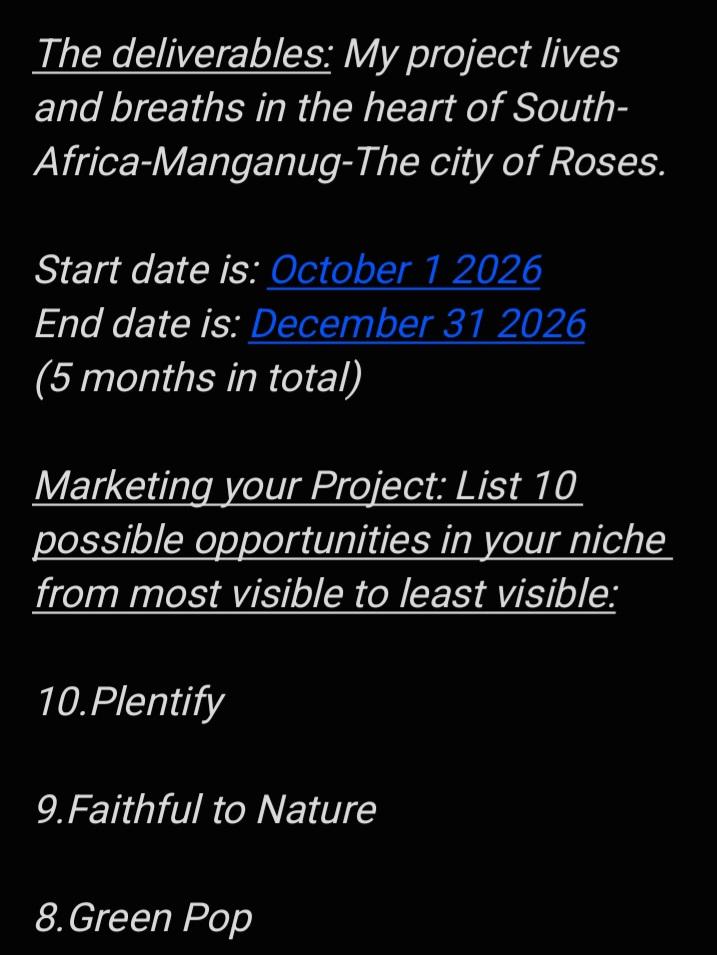Select list item "10.Plentify"
Image resolution: width=717 pixels, height=955 pixels.
tap(130, 702)
